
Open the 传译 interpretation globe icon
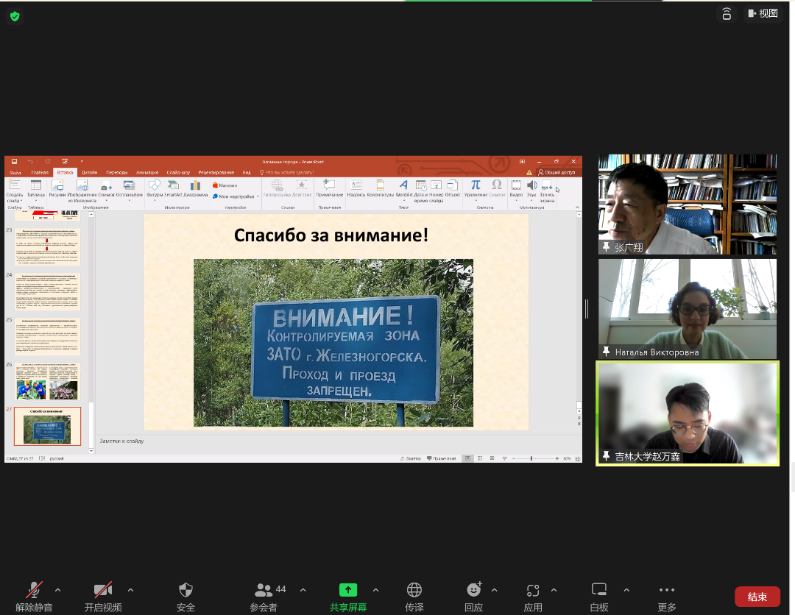(414, 591)
